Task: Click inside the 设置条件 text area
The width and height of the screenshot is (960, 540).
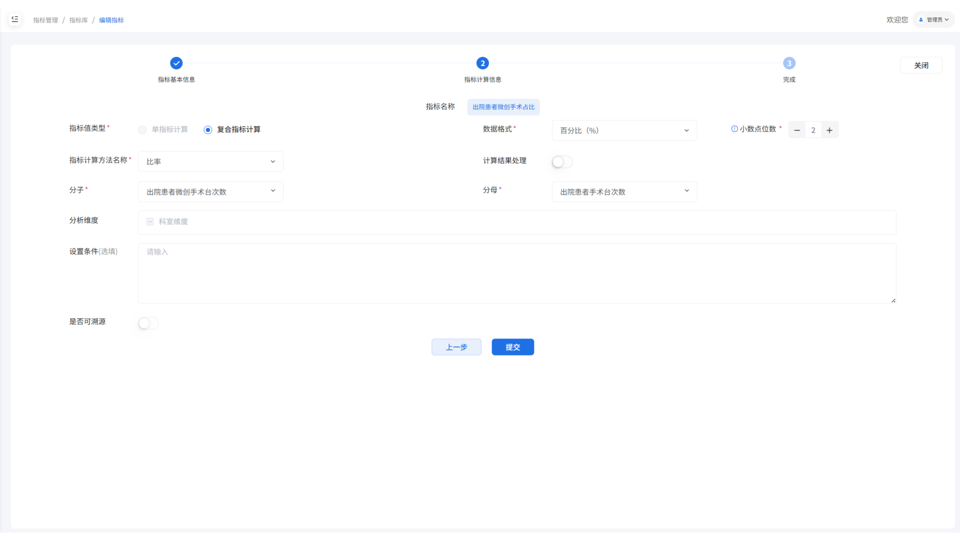Action: tap(516, 273)
